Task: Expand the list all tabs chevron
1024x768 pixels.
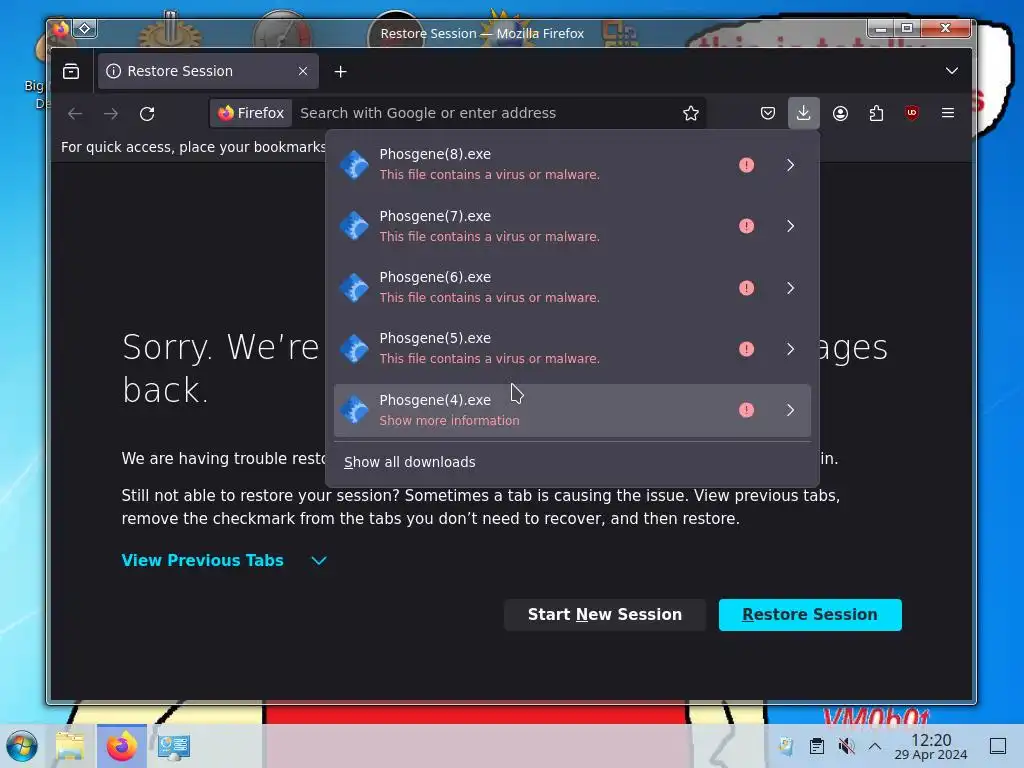Action: click(x=952, y=71)
